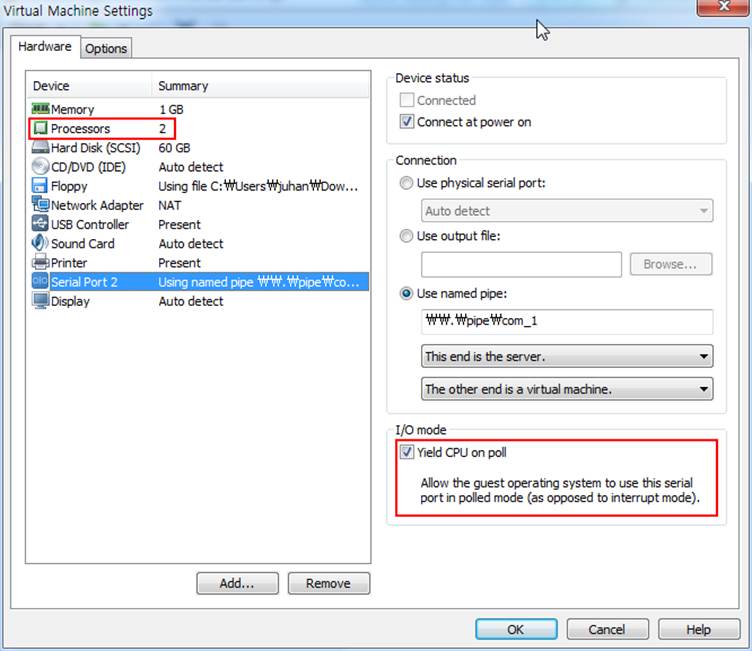Click the USB Controller icon
The height and width of the screenshot is (651, 752).
[x=40, y=224]
